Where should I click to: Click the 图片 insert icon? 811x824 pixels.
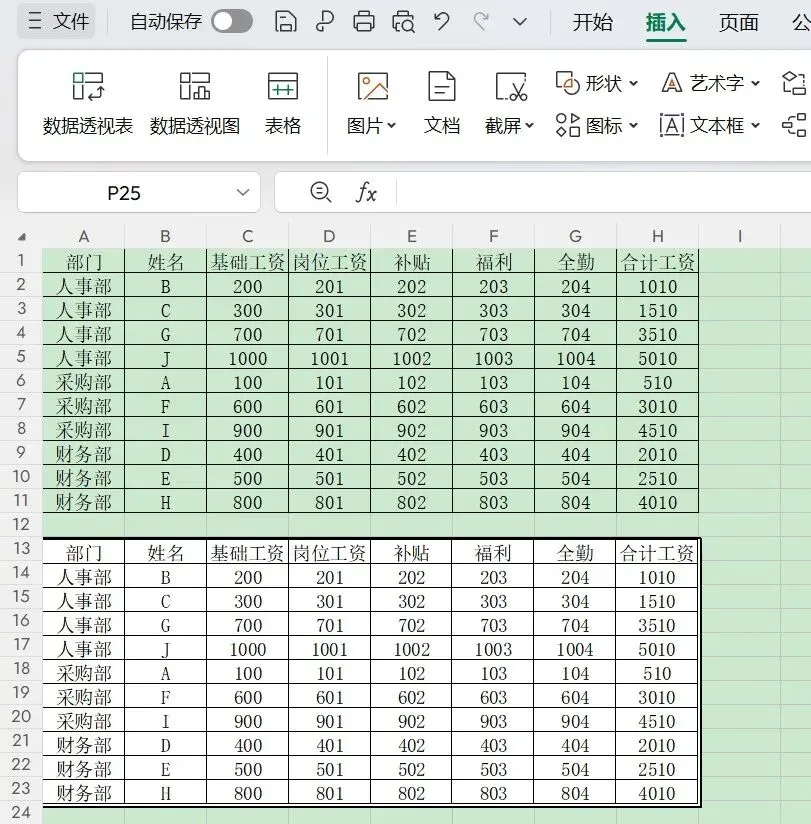[373, 86]
